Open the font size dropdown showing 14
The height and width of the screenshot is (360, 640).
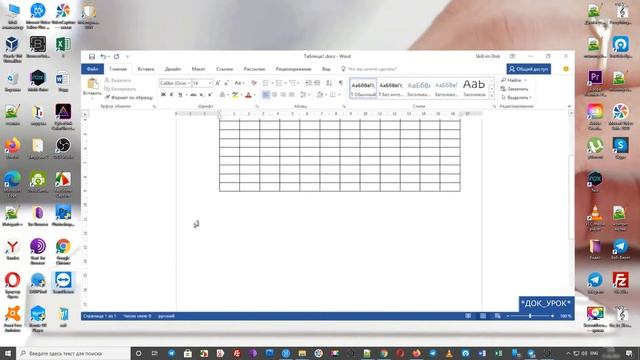[x=210, y=83]
